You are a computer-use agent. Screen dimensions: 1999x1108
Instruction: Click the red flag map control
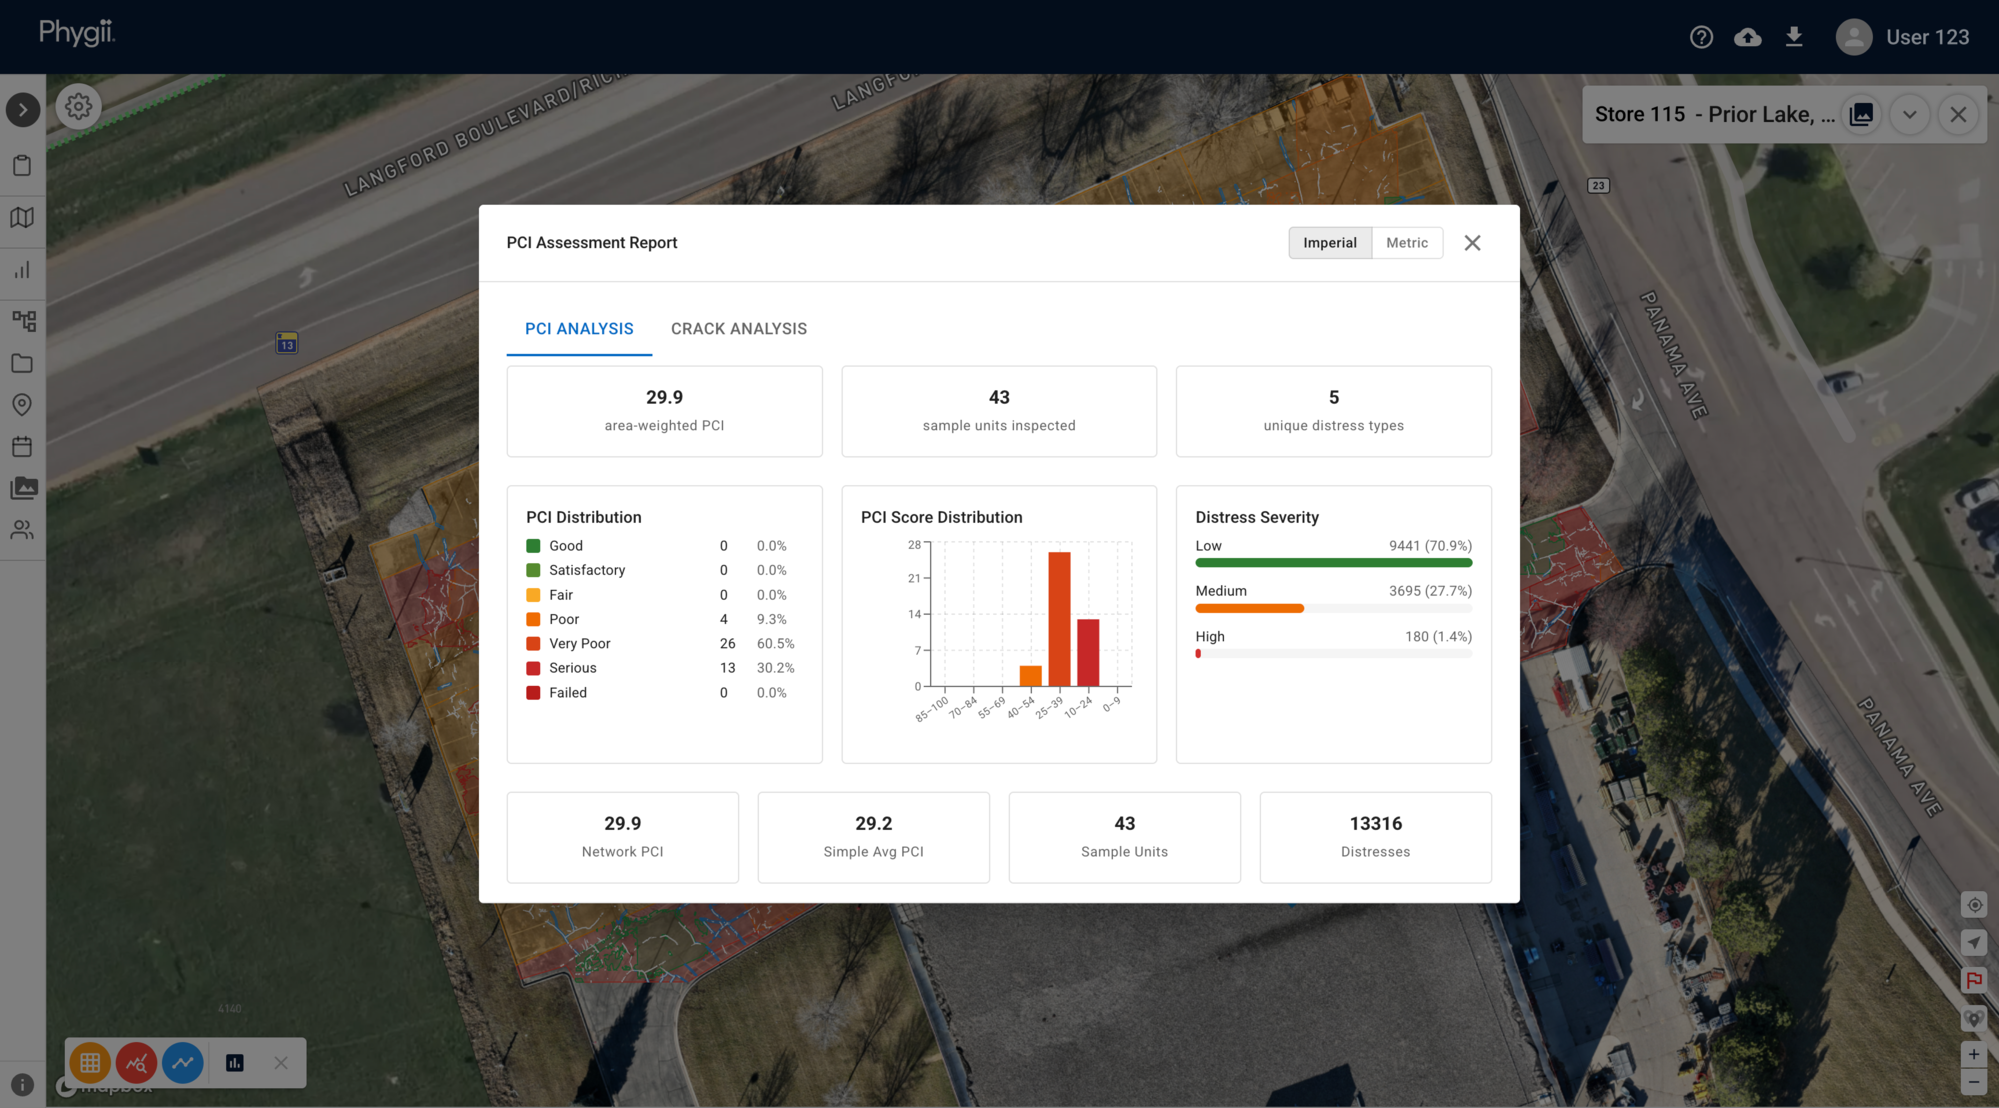click(x=1974, y=980)
